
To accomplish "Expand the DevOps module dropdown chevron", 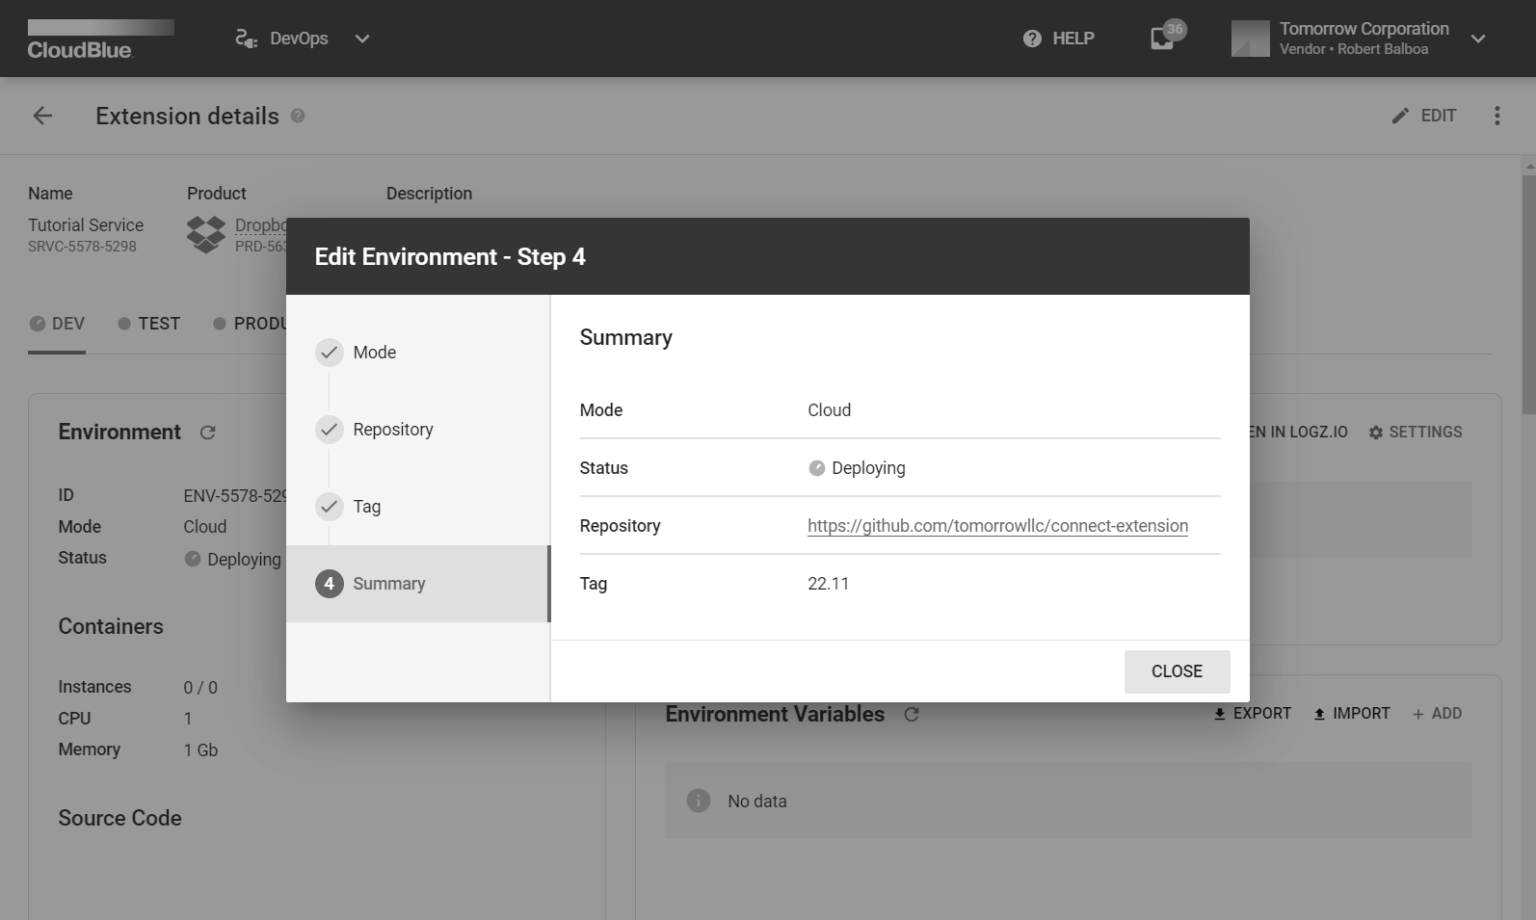I will (362, 38).
